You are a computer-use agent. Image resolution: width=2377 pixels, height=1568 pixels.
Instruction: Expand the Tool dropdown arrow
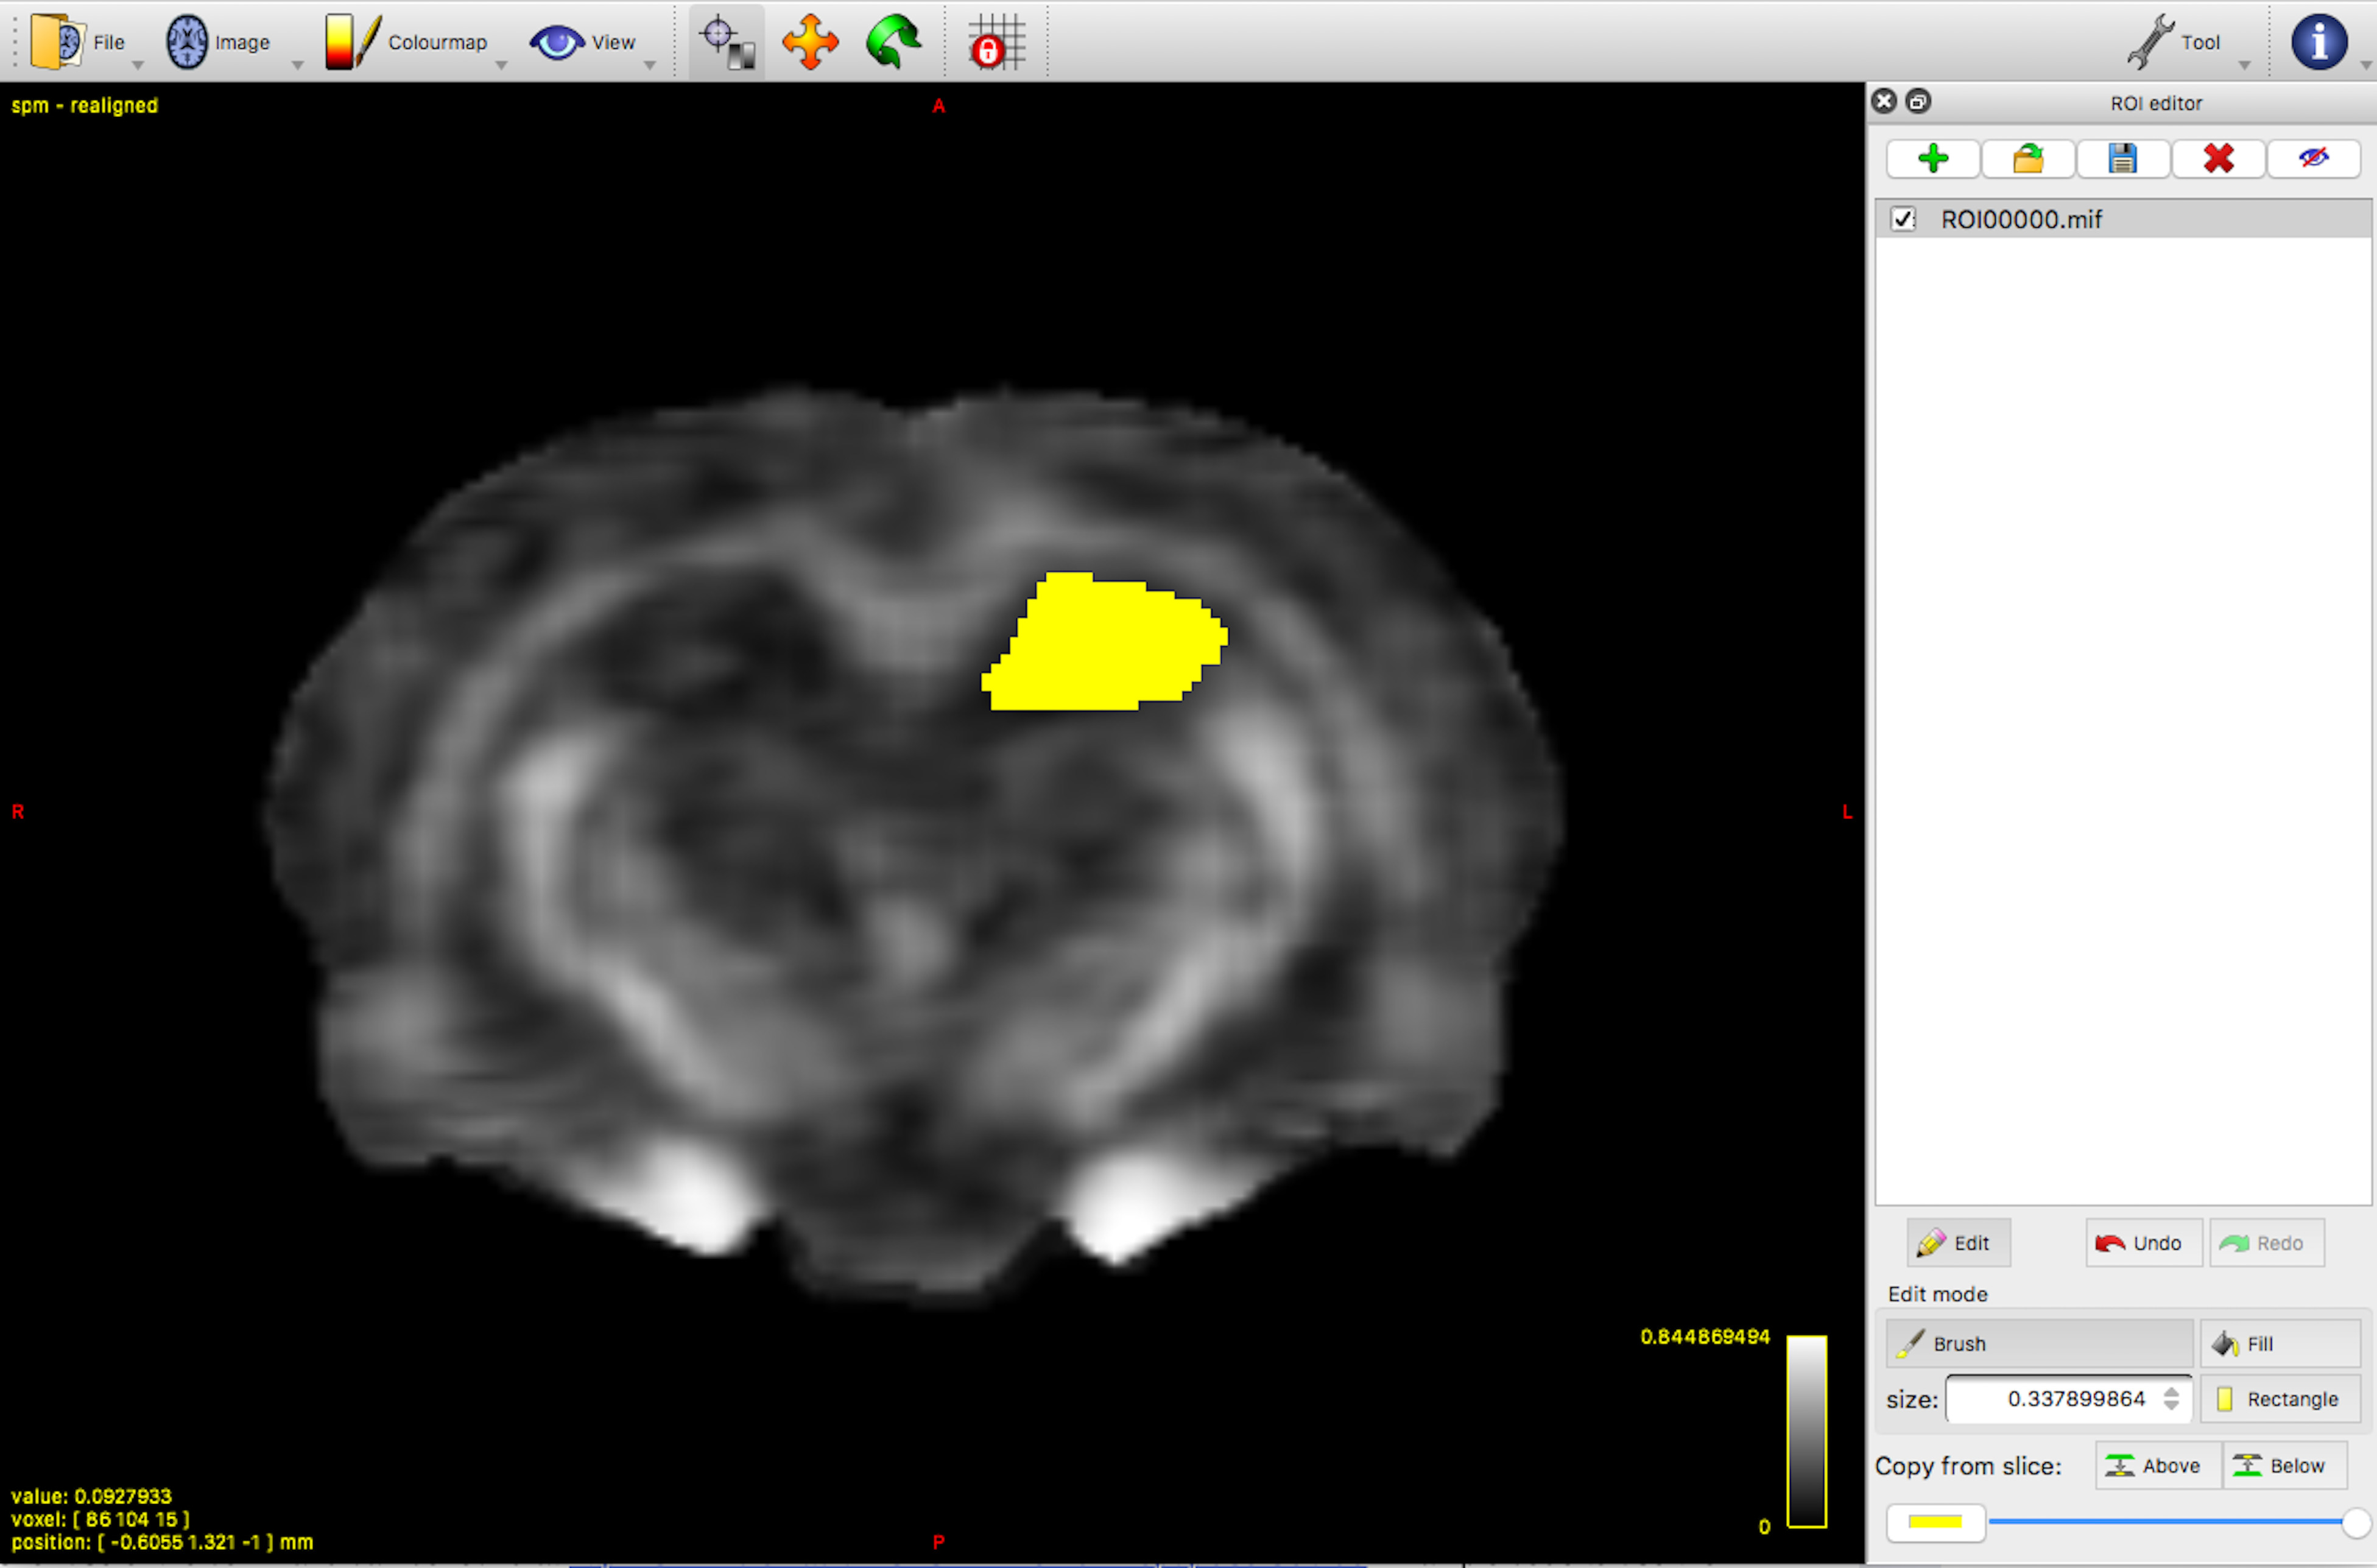point(2244,65)
